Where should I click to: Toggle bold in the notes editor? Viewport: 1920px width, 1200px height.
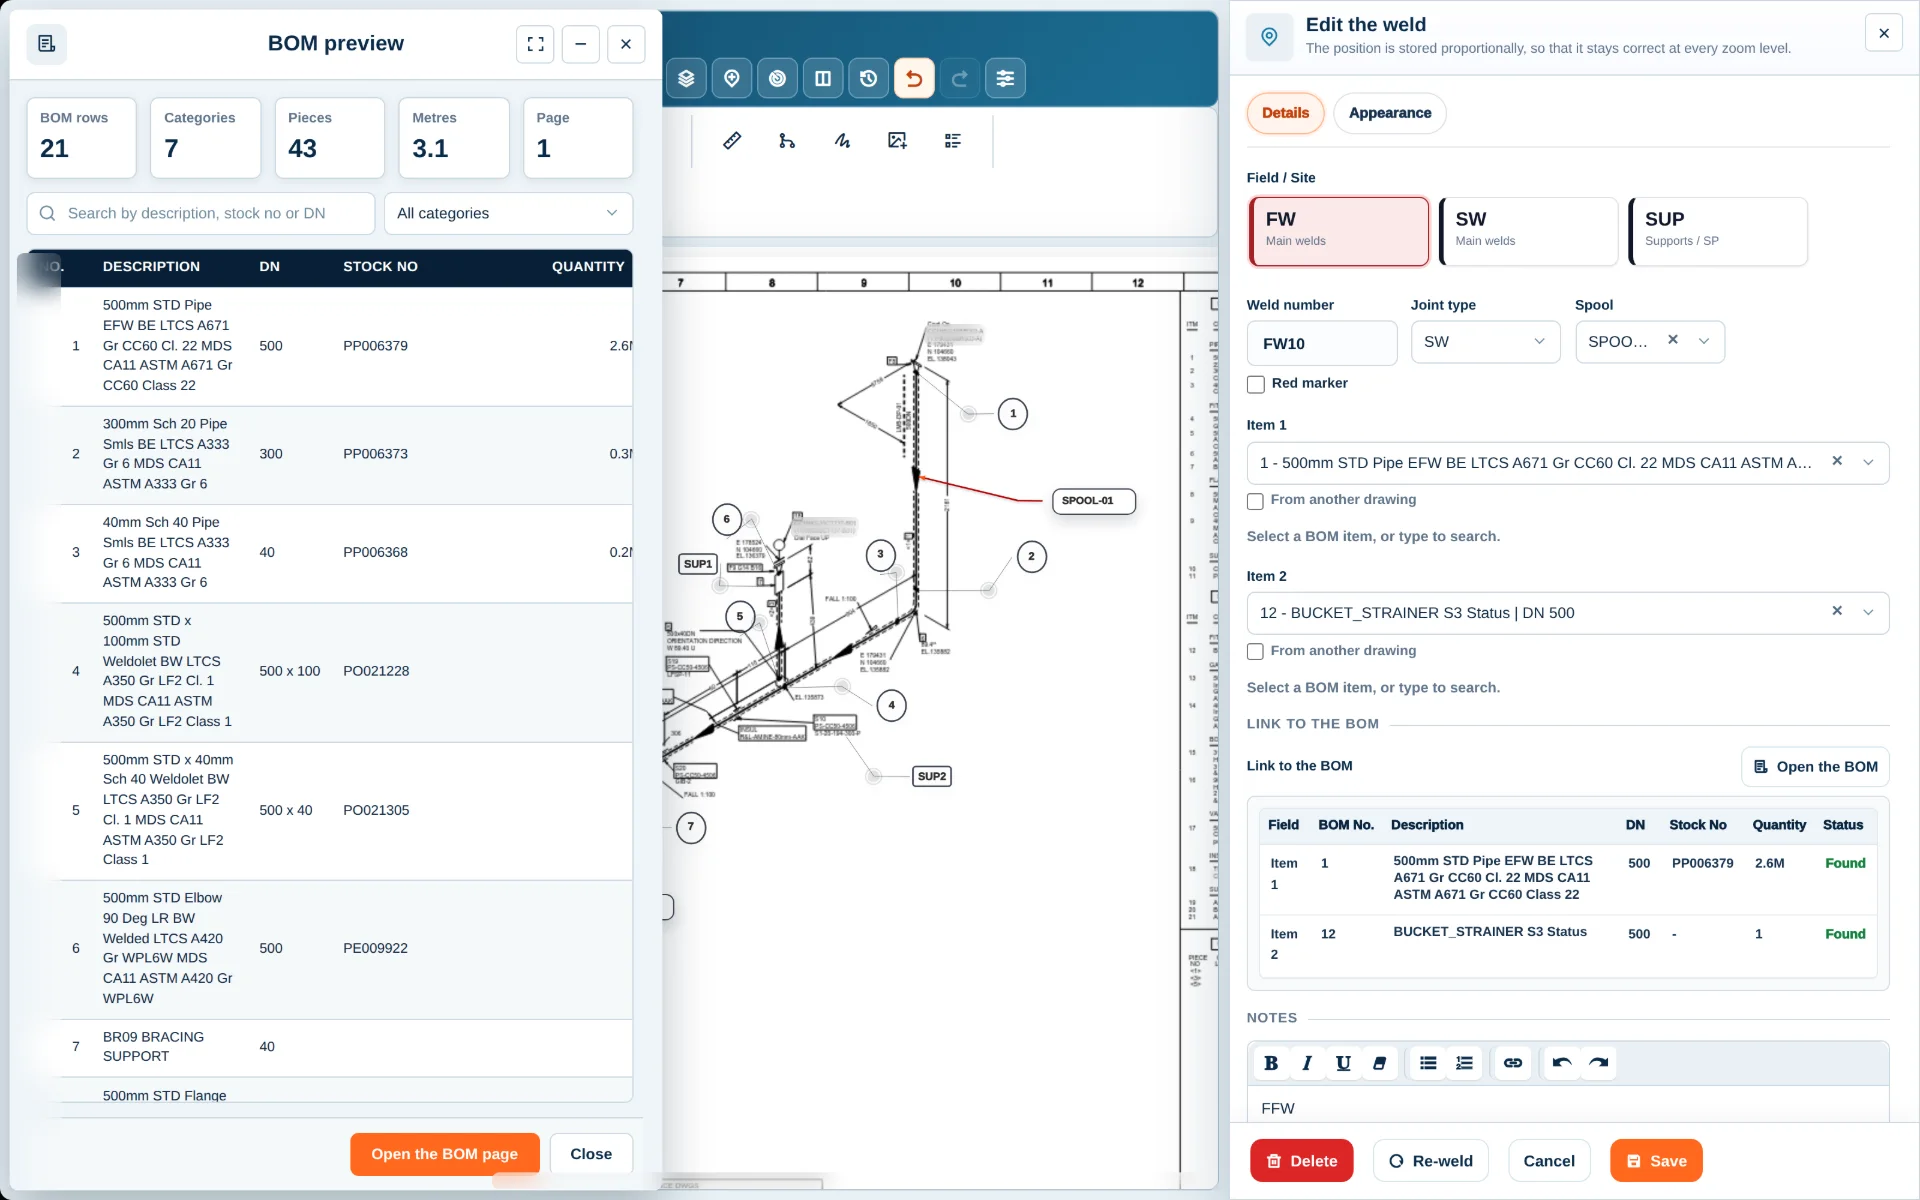tap(1271, 1063)
